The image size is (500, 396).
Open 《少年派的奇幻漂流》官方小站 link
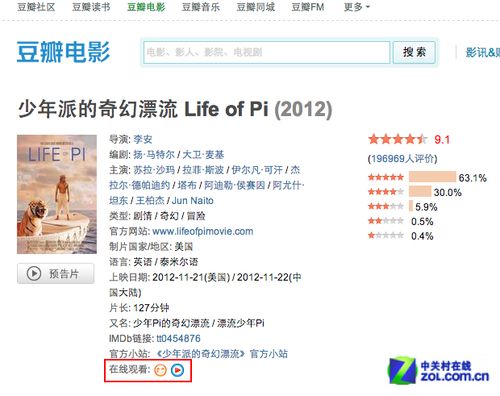[222, 354]
